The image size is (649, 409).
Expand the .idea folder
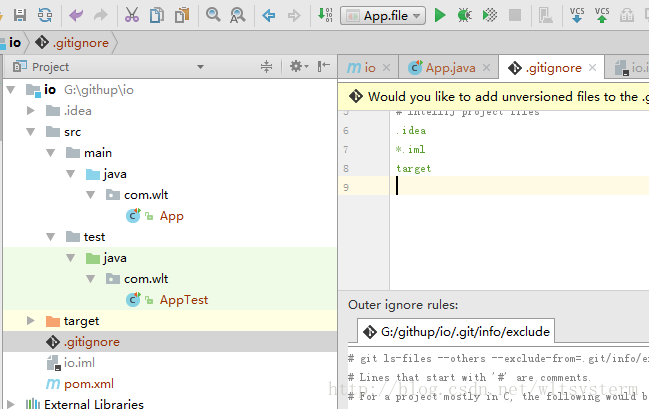(31, 111)
